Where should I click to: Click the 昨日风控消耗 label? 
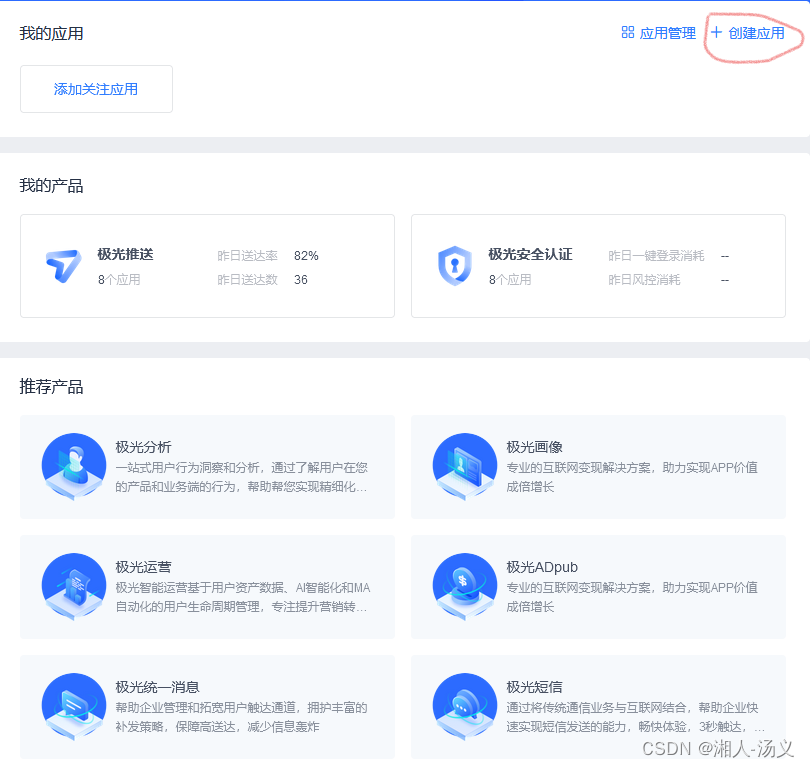(644, 279)
